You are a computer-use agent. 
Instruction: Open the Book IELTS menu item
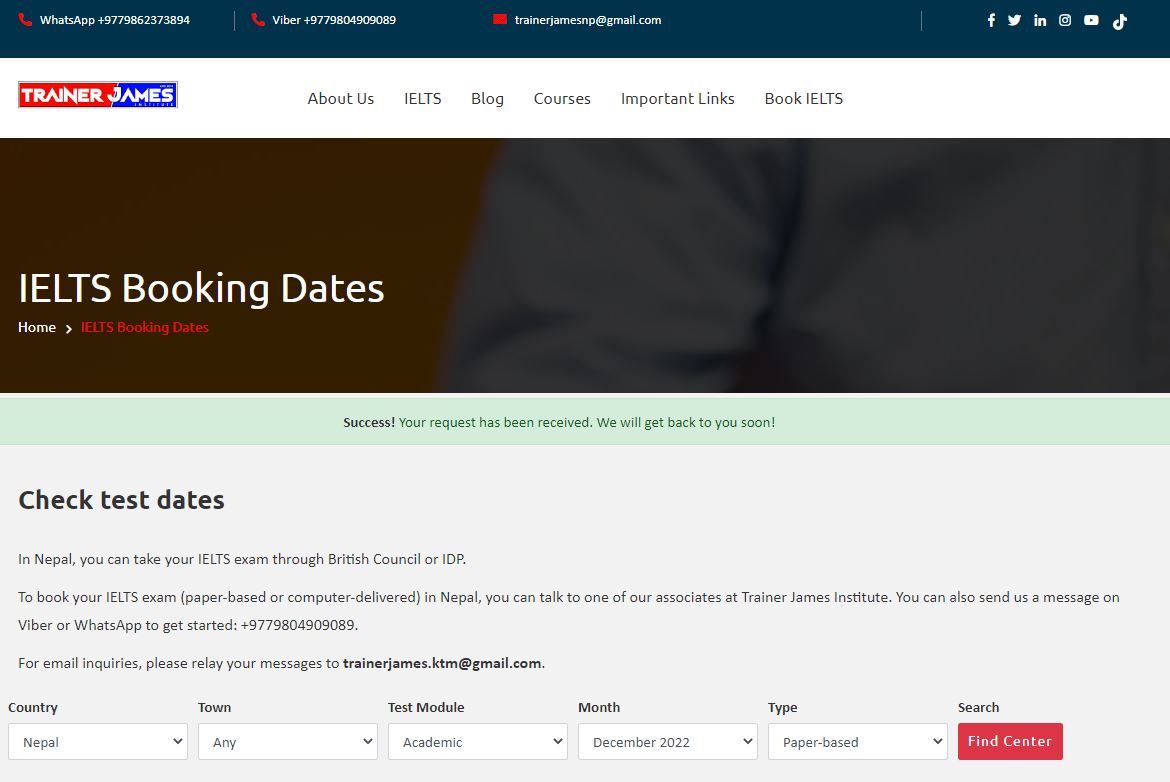(804, 98)
